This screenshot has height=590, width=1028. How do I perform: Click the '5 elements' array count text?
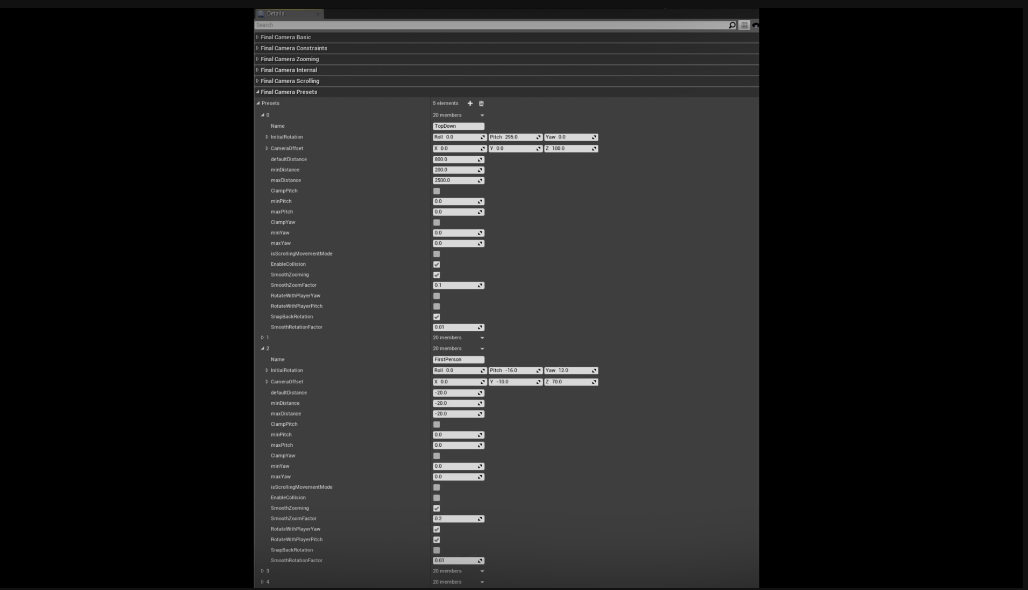click(445, 104)
